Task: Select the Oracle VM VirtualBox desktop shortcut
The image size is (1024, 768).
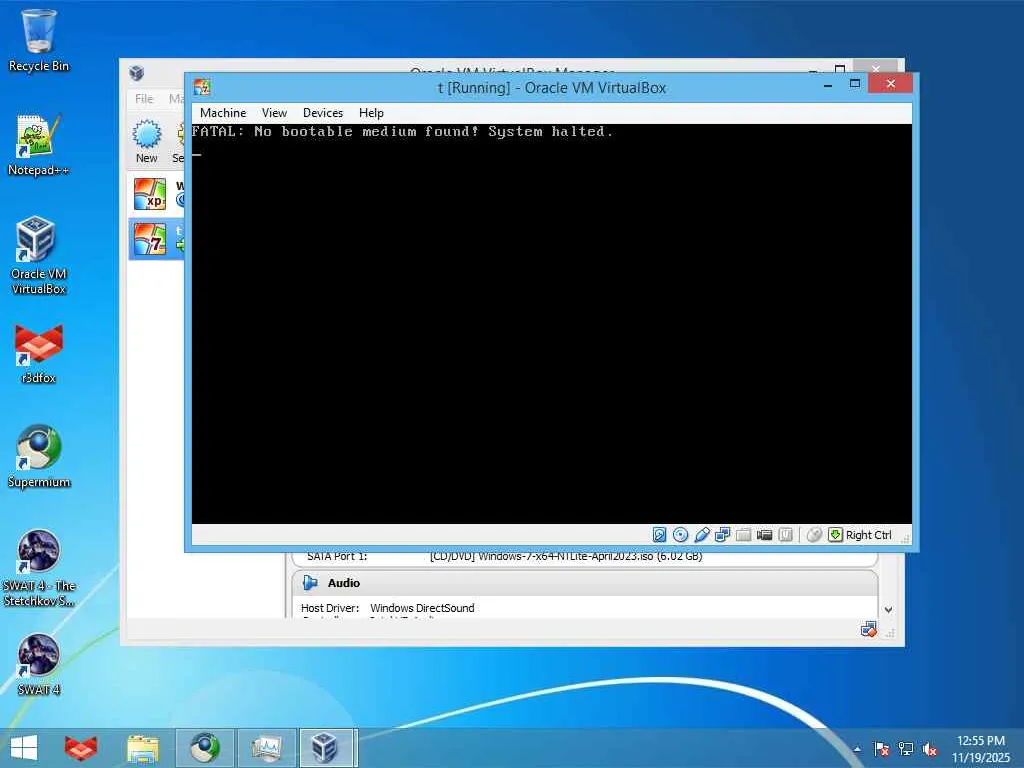Action: click(39, 255)
